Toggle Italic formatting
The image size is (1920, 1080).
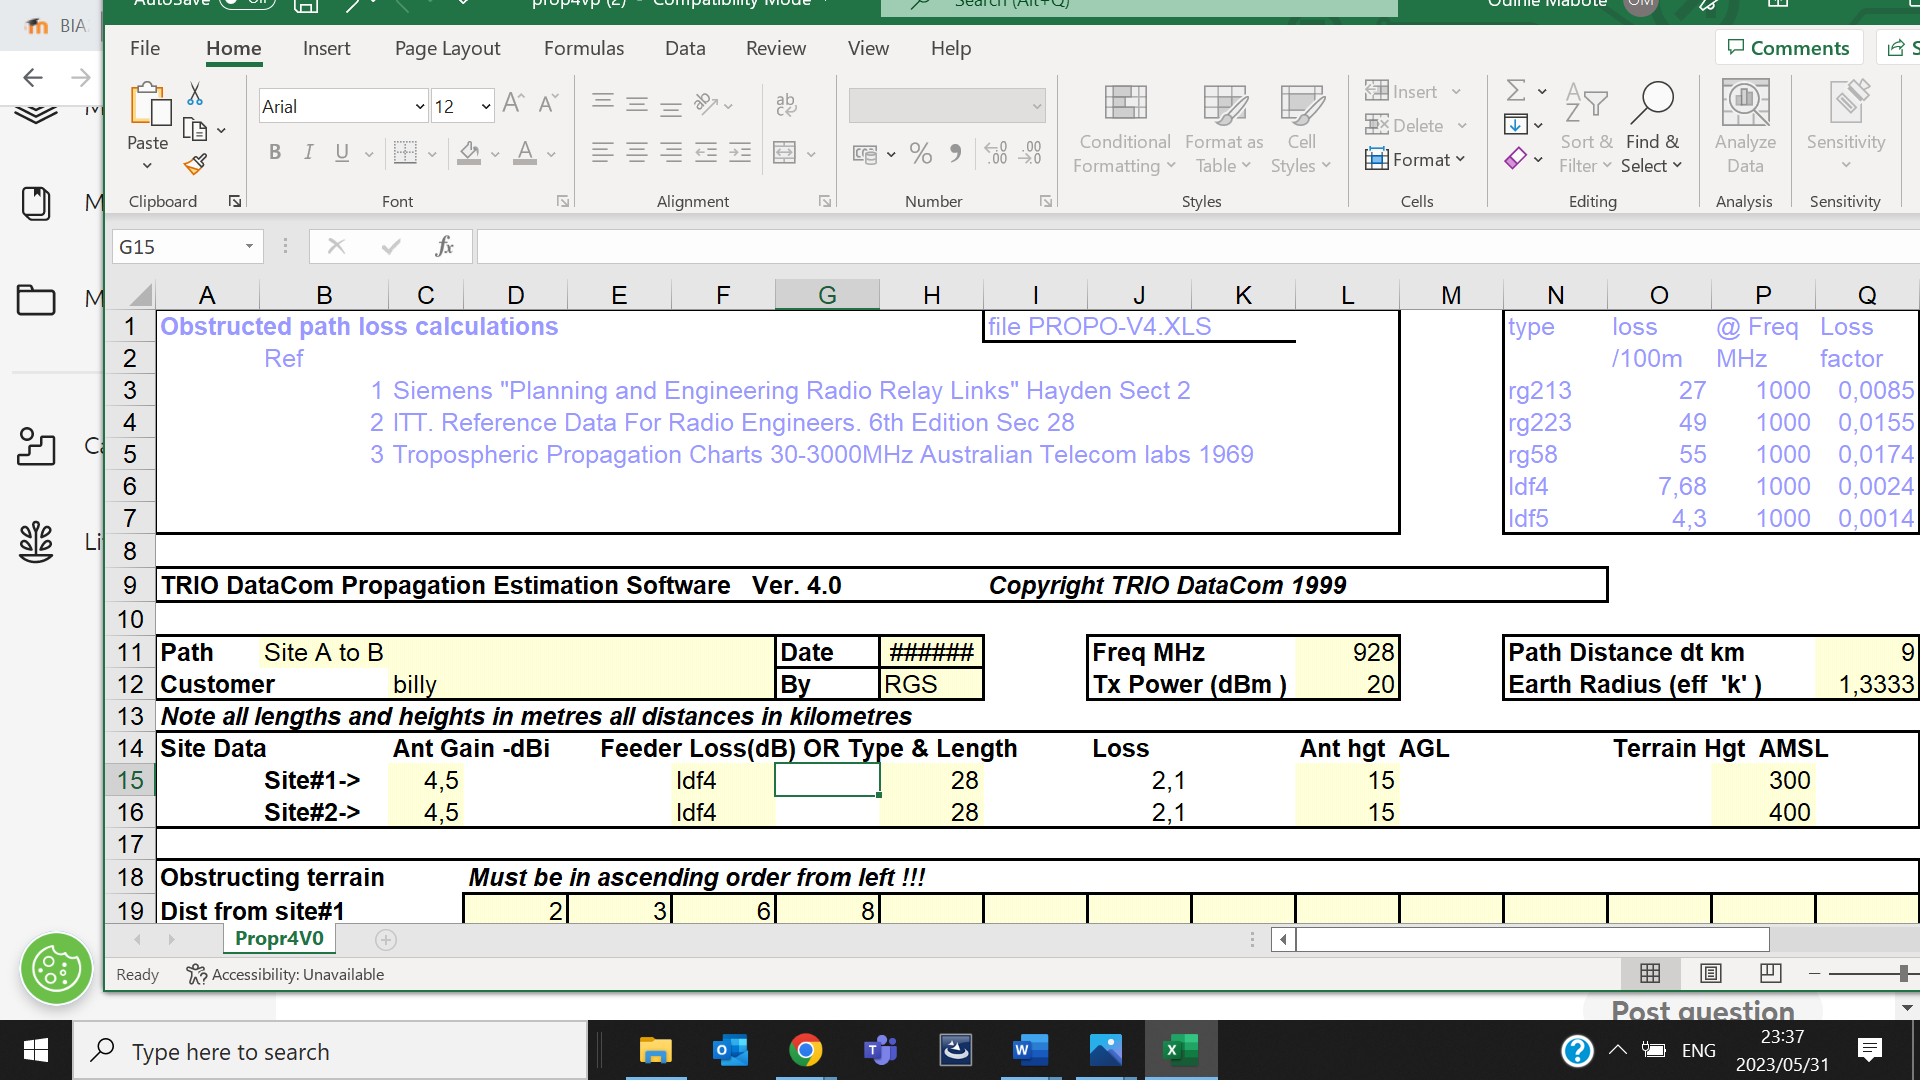[308, 152]
